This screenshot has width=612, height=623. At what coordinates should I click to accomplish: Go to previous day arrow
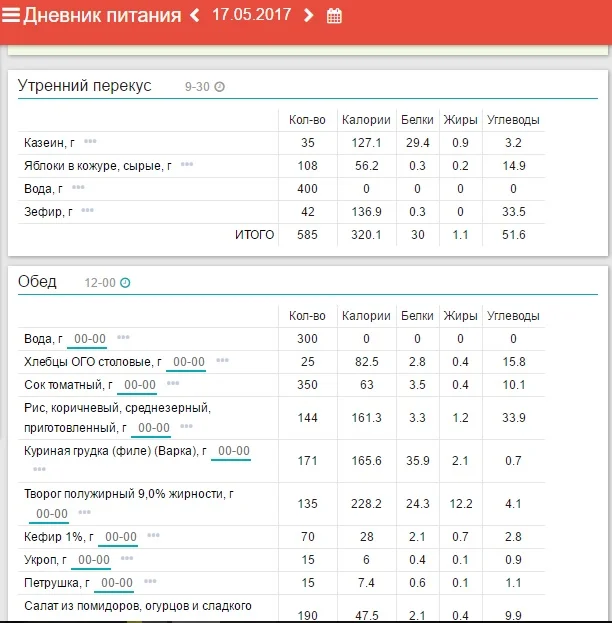[x=195, y=15]
